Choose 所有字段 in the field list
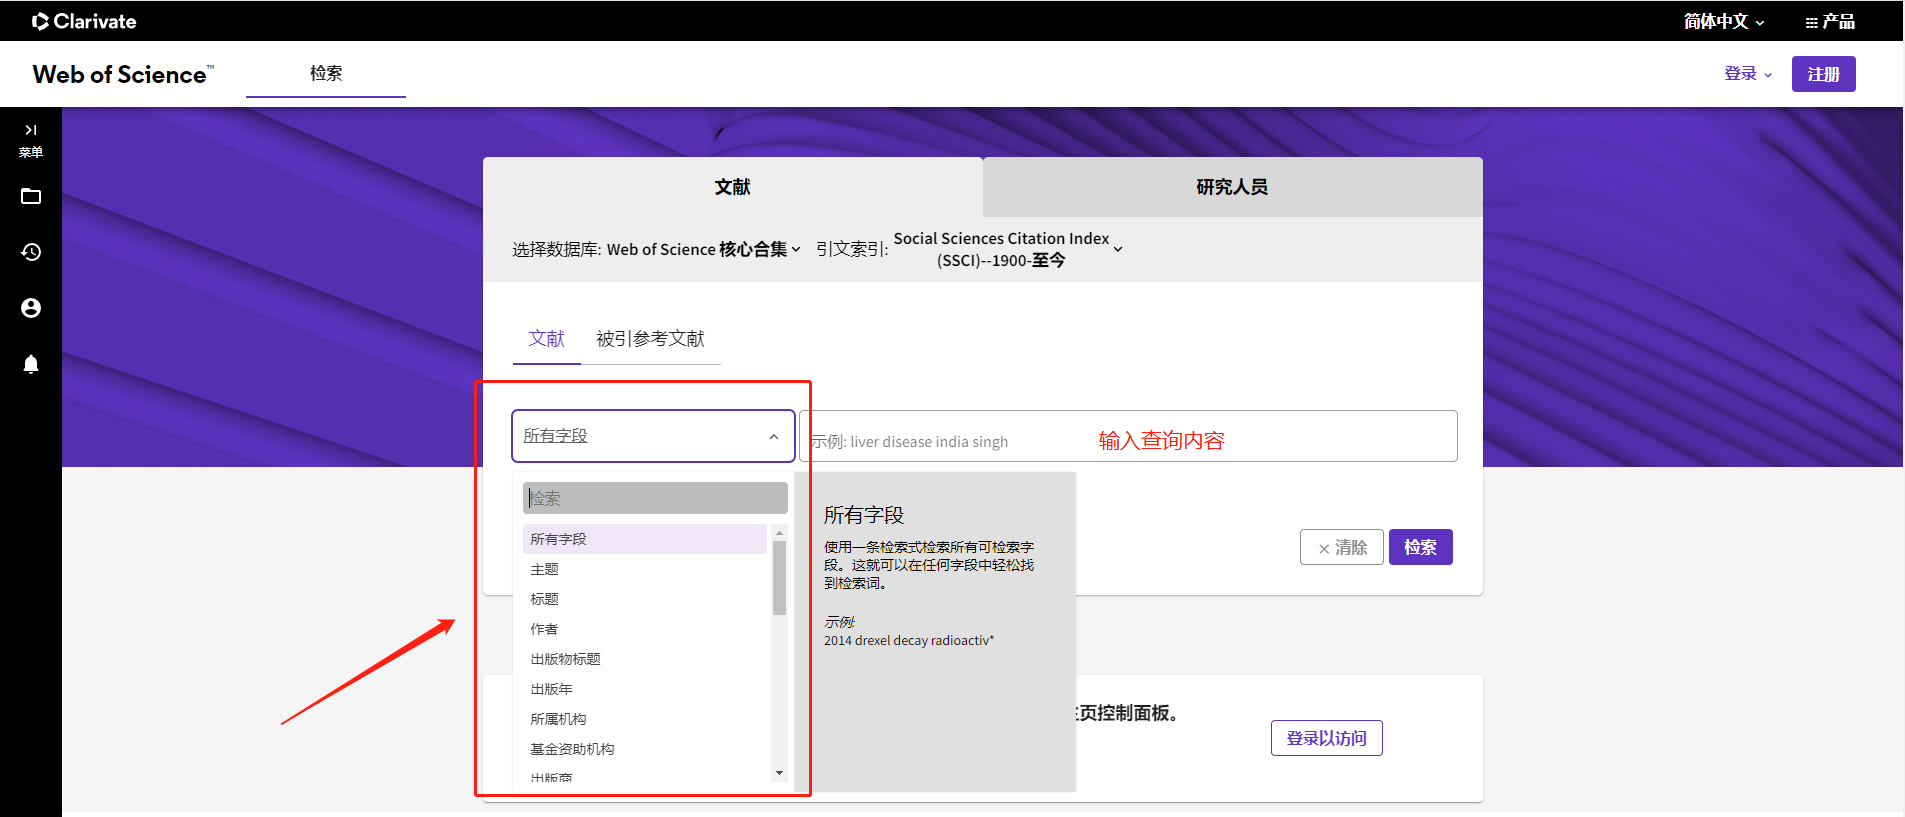 click(x=644, y=539)
